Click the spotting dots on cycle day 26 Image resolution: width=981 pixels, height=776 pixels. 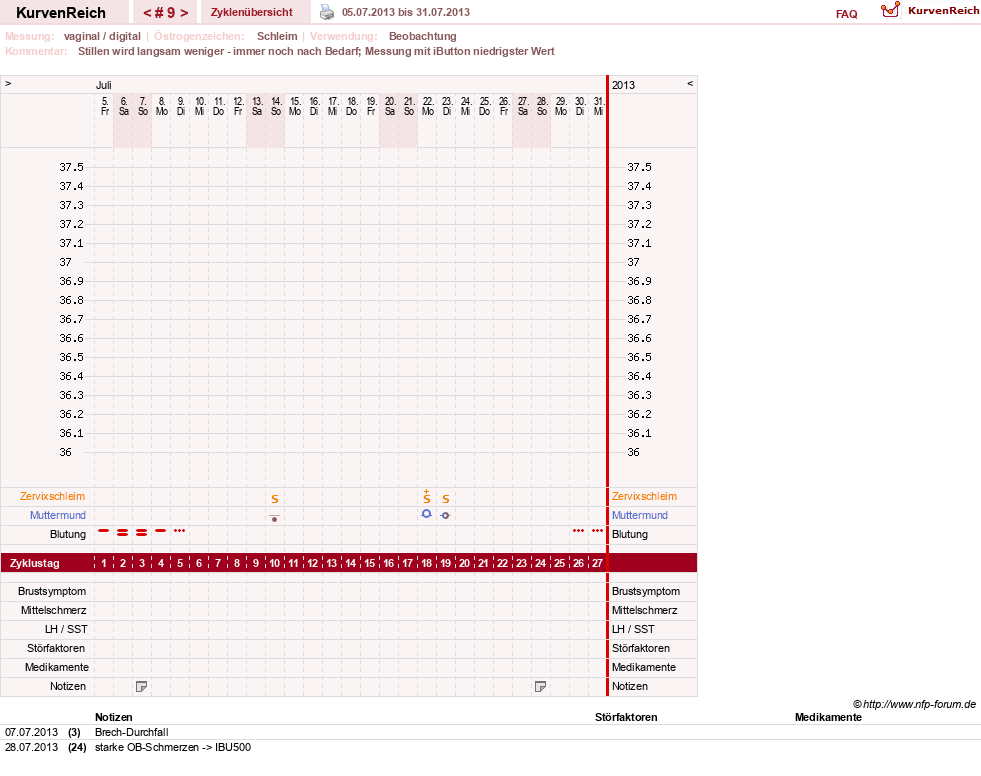pos(578,531)
